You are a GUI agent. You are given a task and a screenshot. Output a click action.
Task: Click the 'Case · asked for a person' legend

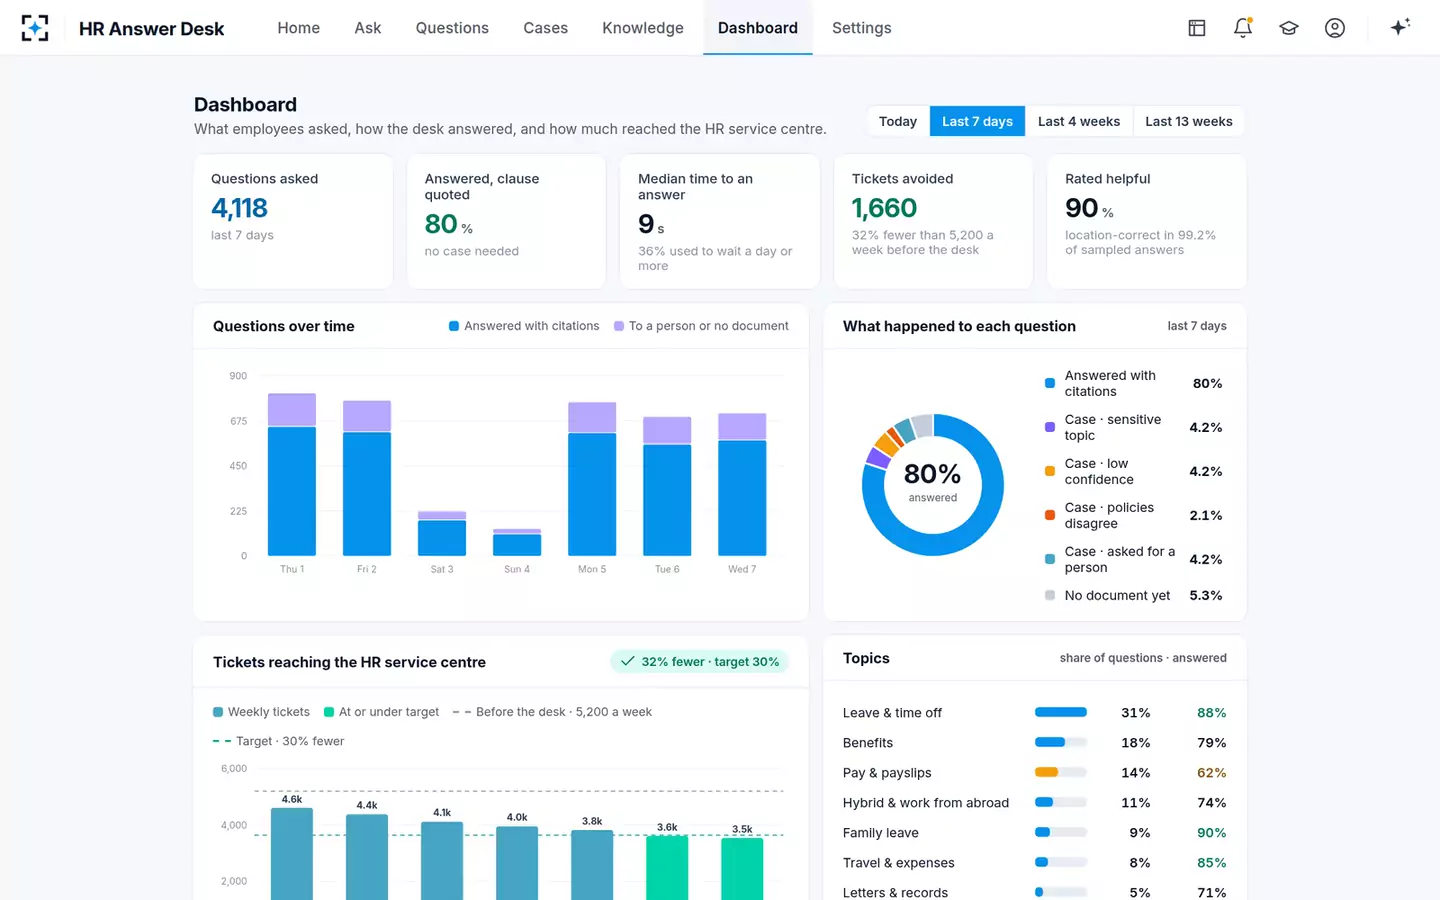(x=1133, y=559)
